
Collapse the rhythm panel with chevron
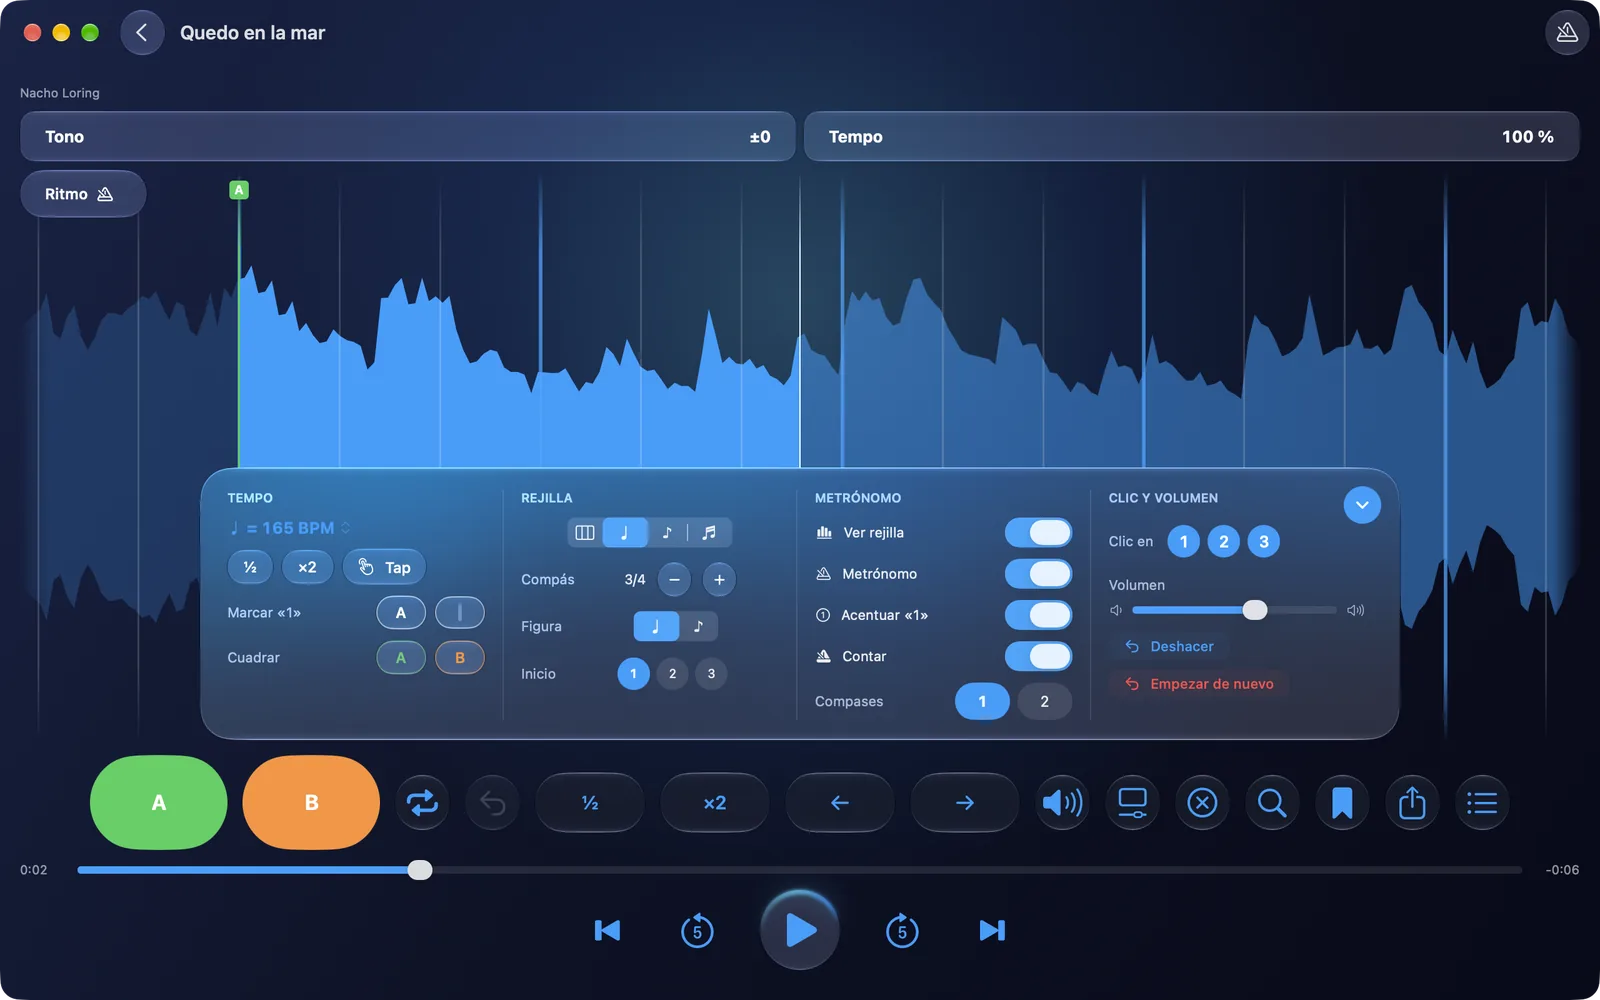point(1362,505)
